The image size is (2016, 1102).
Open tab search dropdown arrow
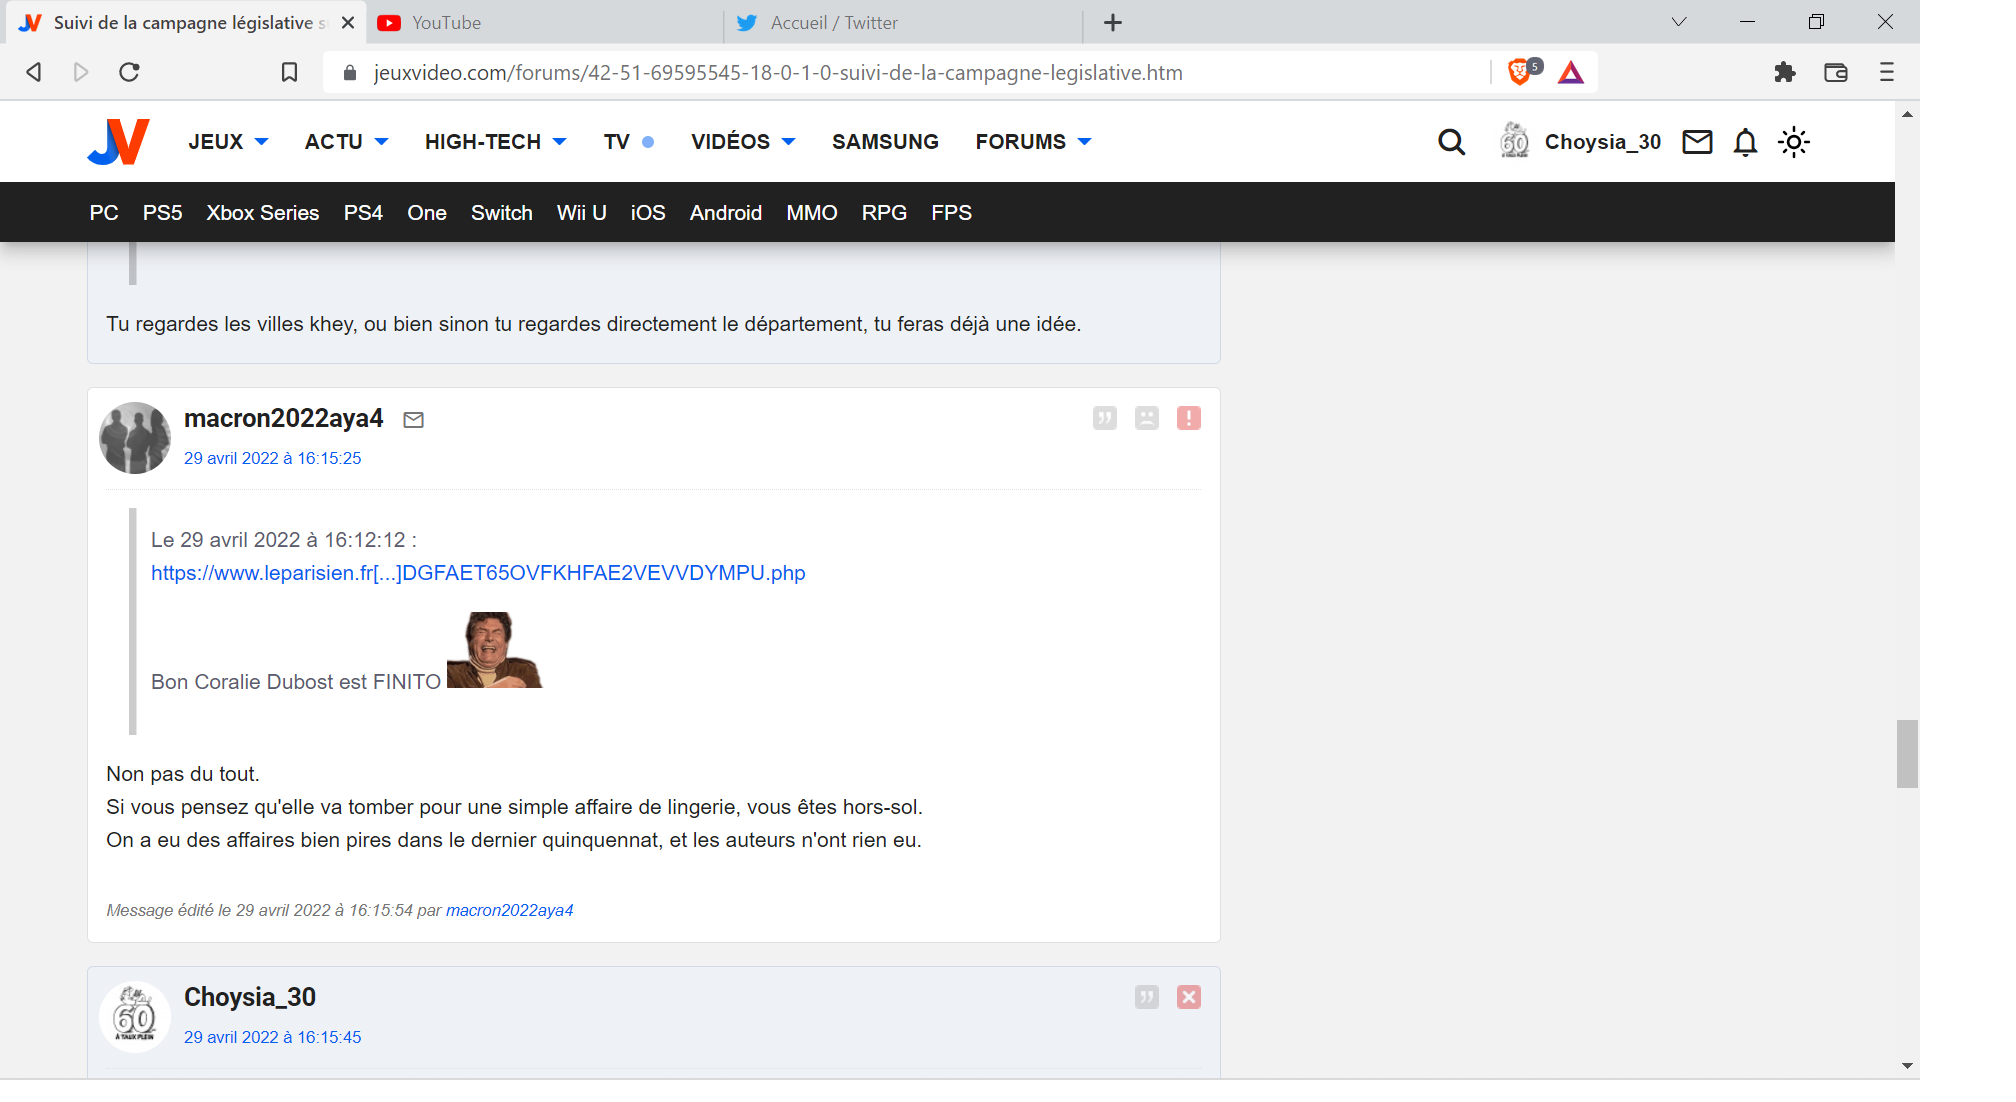click(1679, 22)
